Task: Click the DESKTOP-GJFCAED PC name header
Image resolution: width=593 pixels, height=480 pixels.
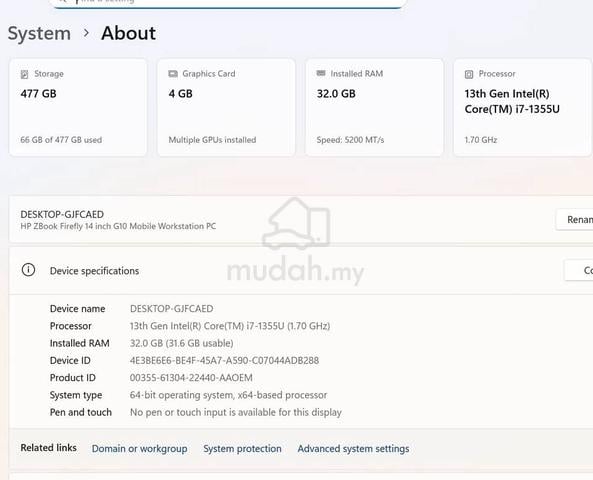Action: 62,214
